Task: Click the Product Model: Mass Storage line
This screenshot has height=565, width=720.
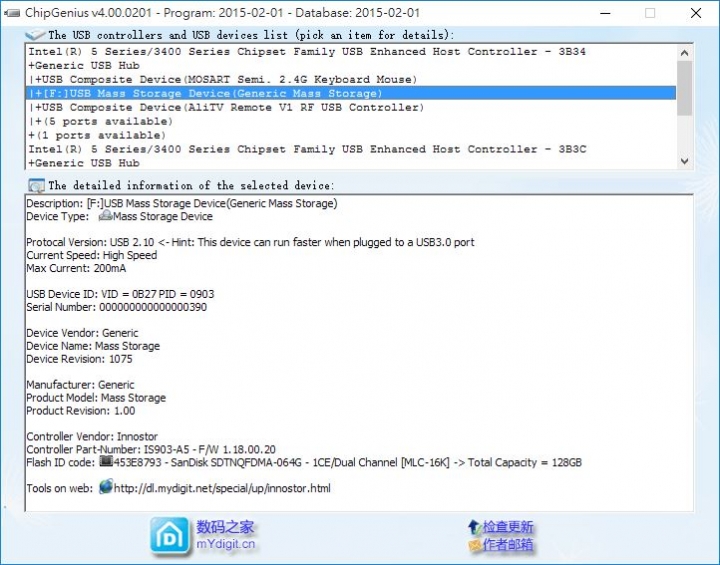Action: [96, 398]
